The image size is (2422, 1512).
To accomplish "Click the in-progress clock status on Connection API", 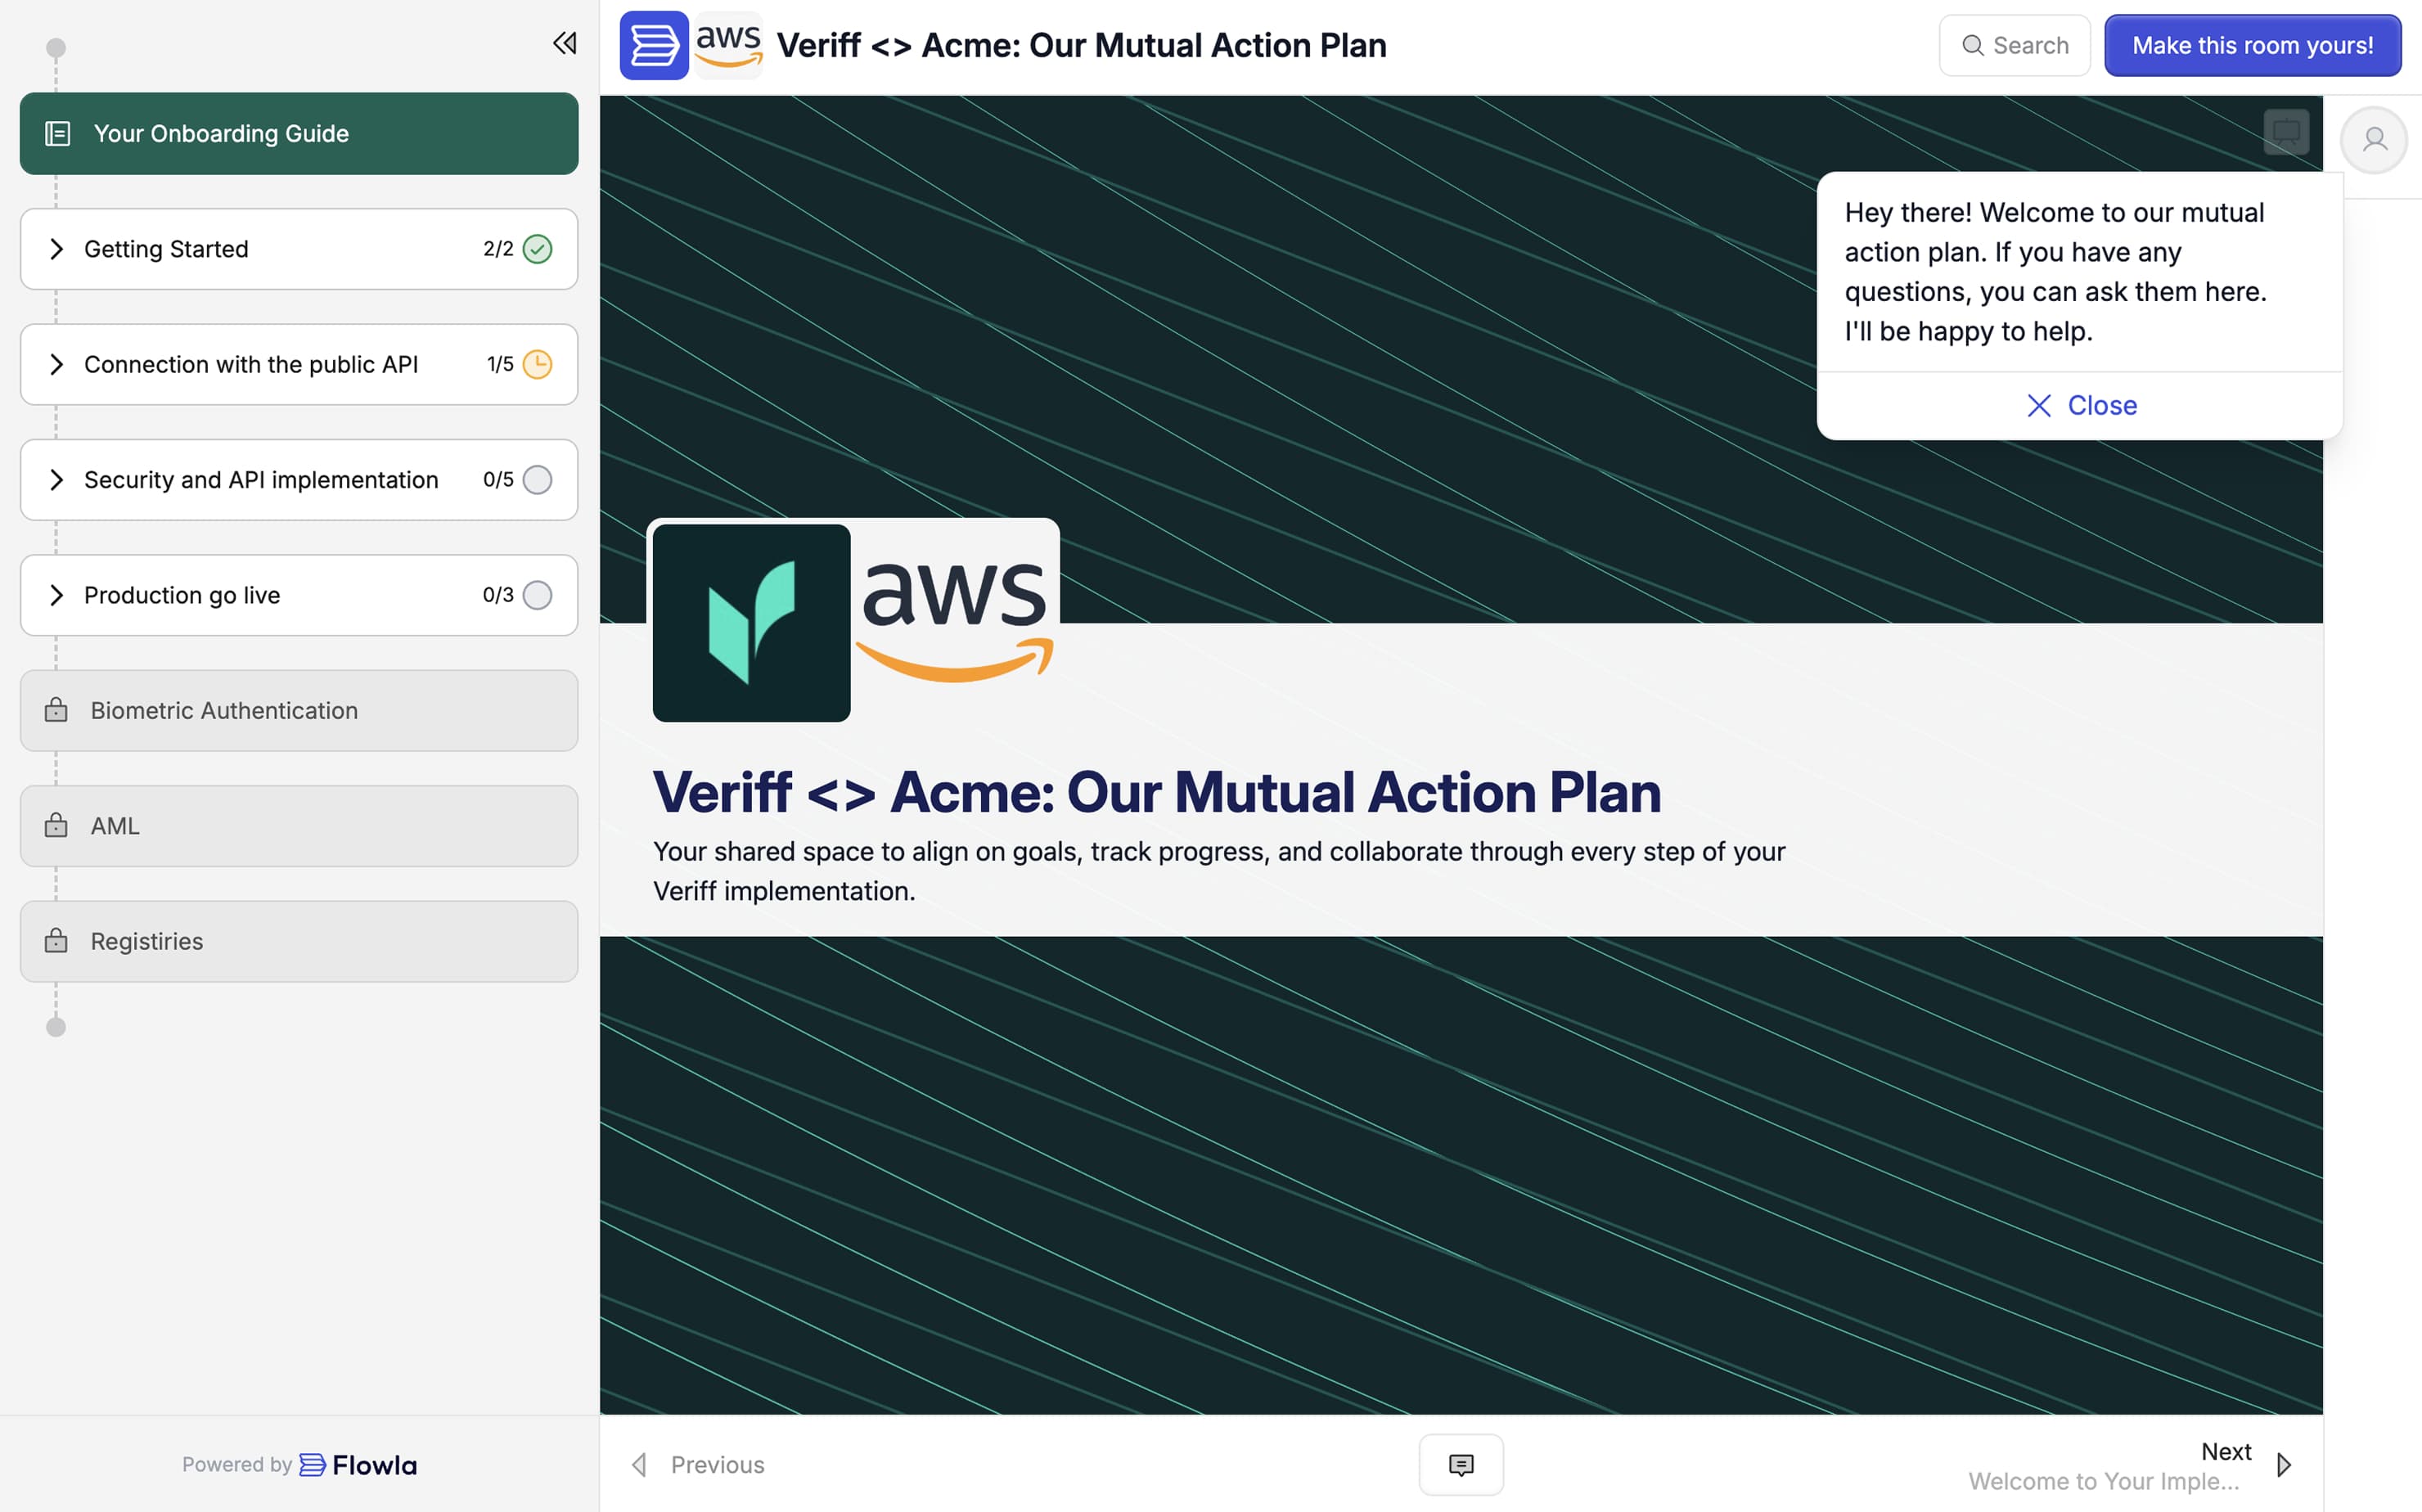I will tap(537, 364).
